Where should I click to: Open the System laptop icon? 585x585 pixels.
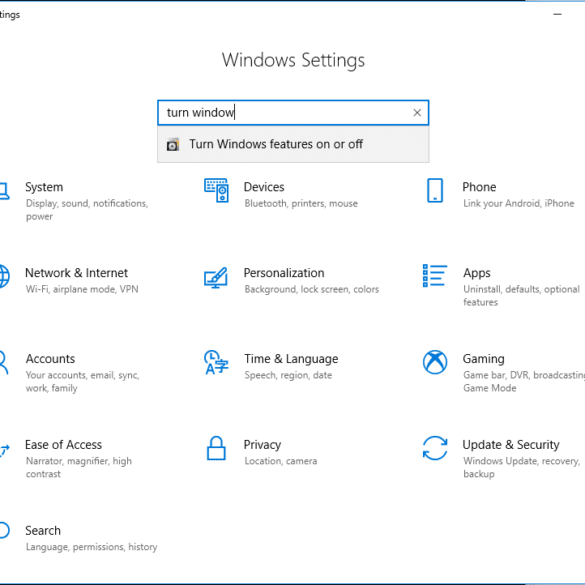(x=4, y=191)
